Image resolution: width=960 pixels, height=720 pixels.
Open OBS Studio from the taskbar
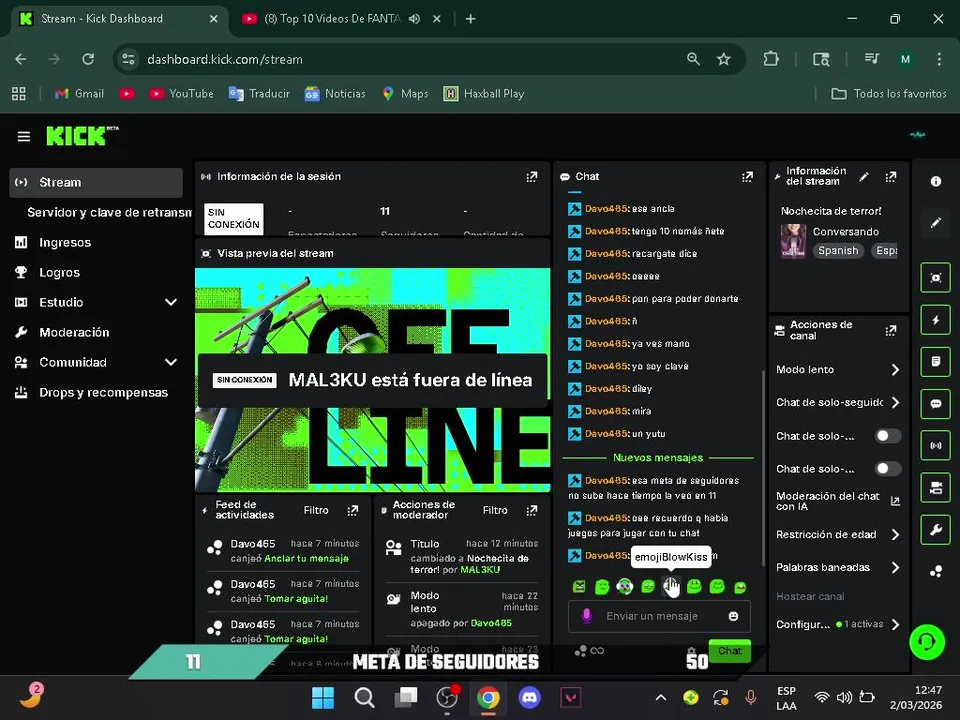point(447,697)
